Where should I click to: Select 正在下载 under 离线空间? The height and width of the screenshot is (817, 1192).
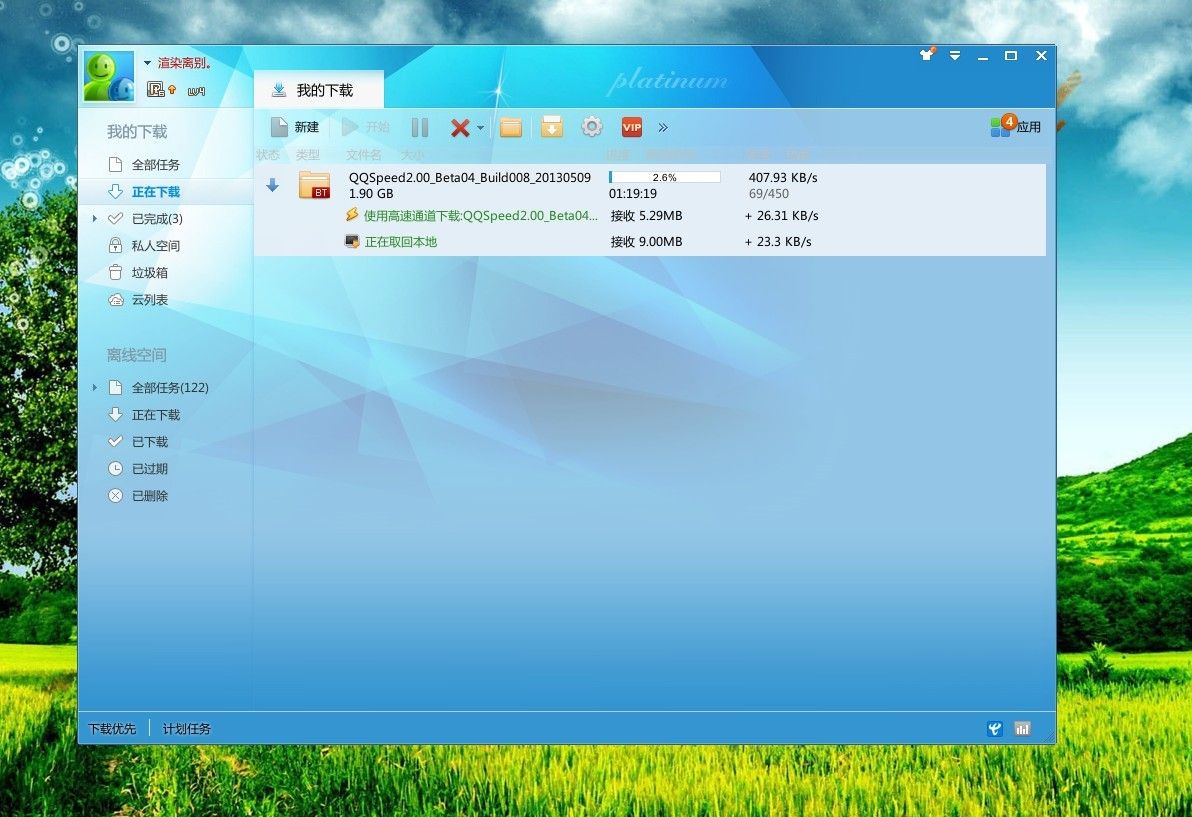(x=155, y=415)
